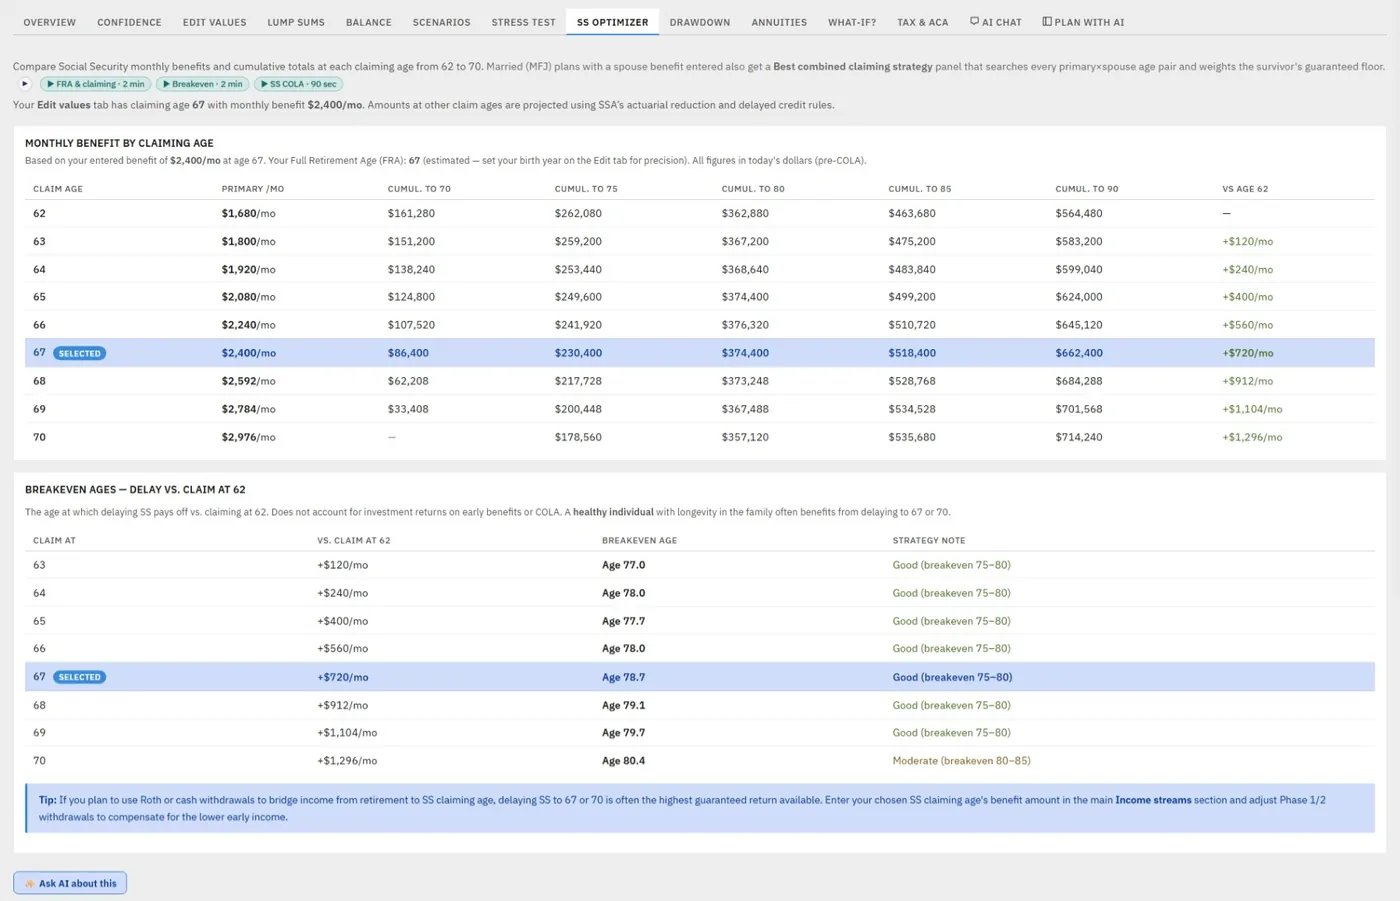Open the Tax & ACA tab
The height and width of the screenshot is (901, 1400).
coord(922,22)
